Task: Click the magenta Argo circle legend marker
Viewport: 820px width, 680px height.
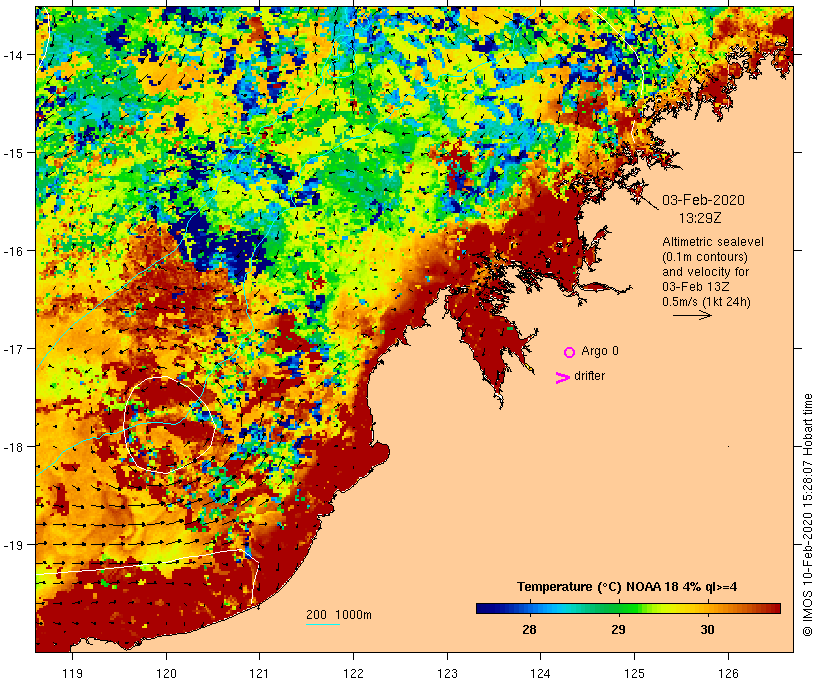Action: pos(570,352)
